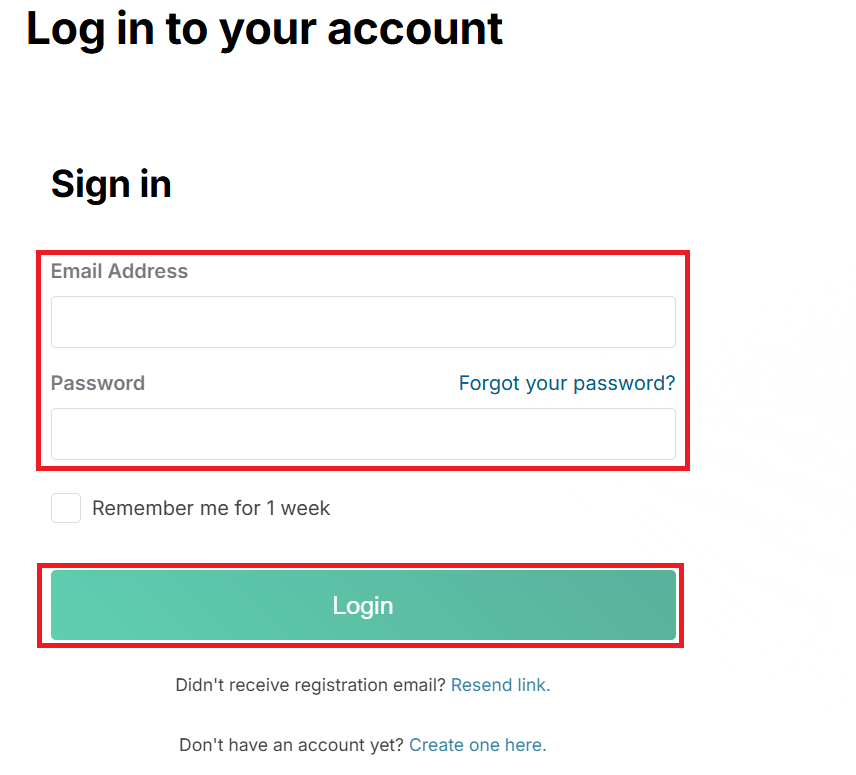The image size is (856, 775).
Task: Select the password entry box
Action: [363, 434]
